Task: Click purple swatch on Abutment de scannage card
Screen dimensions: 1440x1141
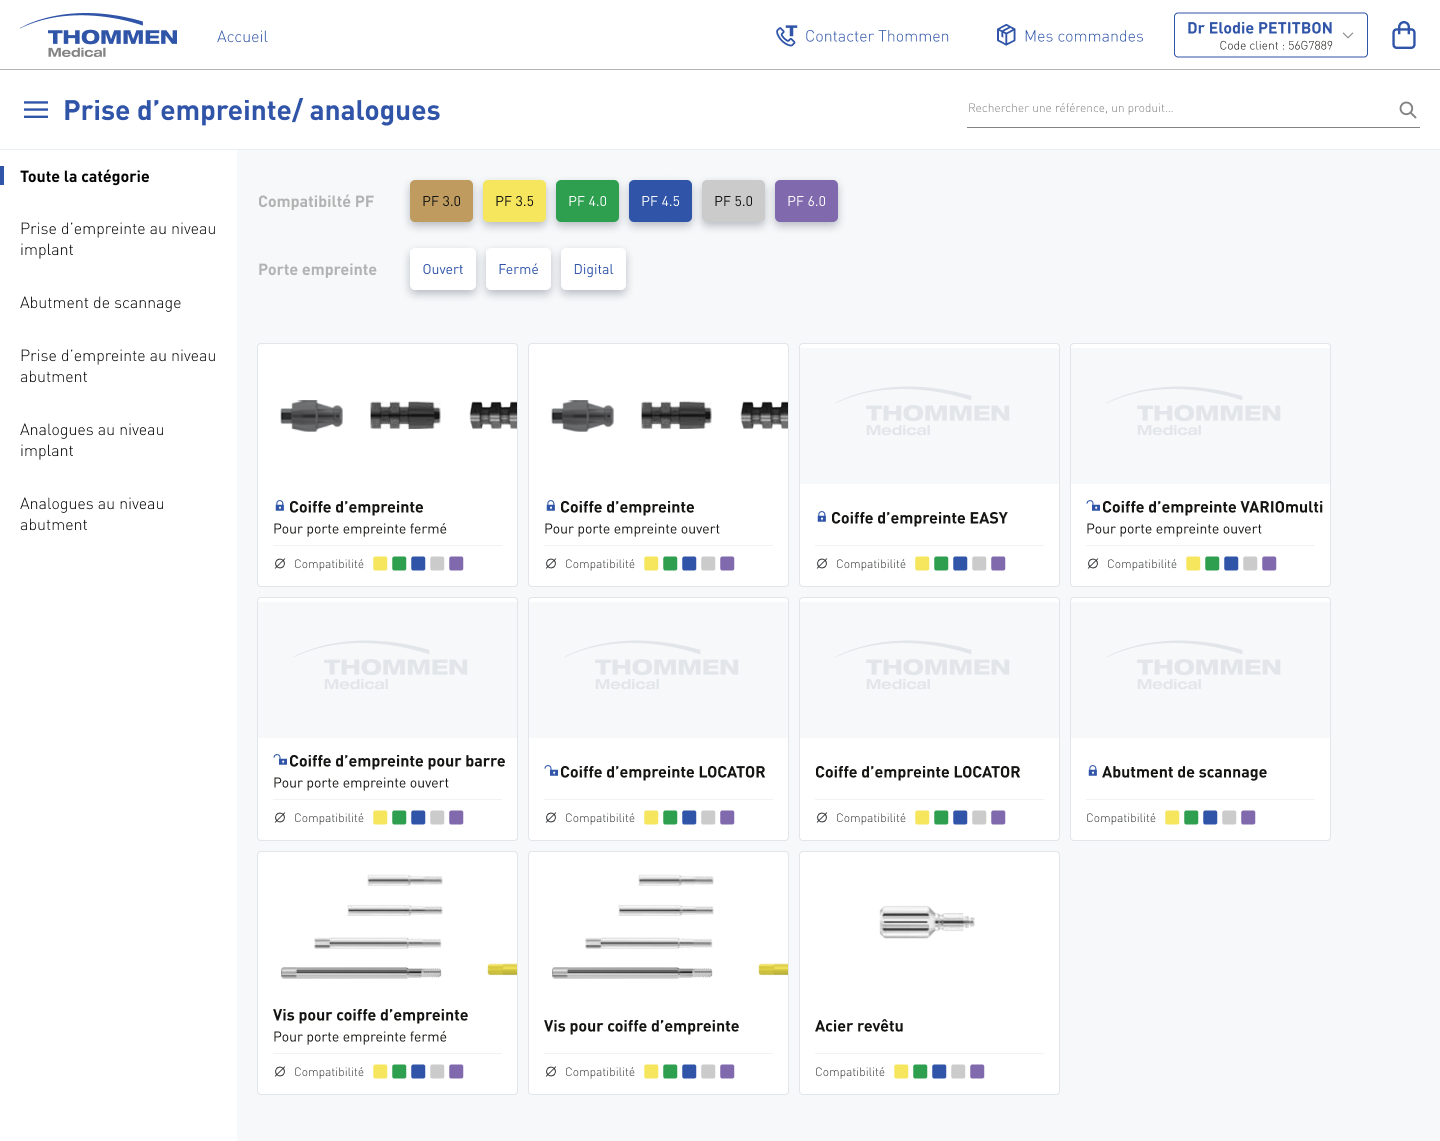Action: 1248,818
